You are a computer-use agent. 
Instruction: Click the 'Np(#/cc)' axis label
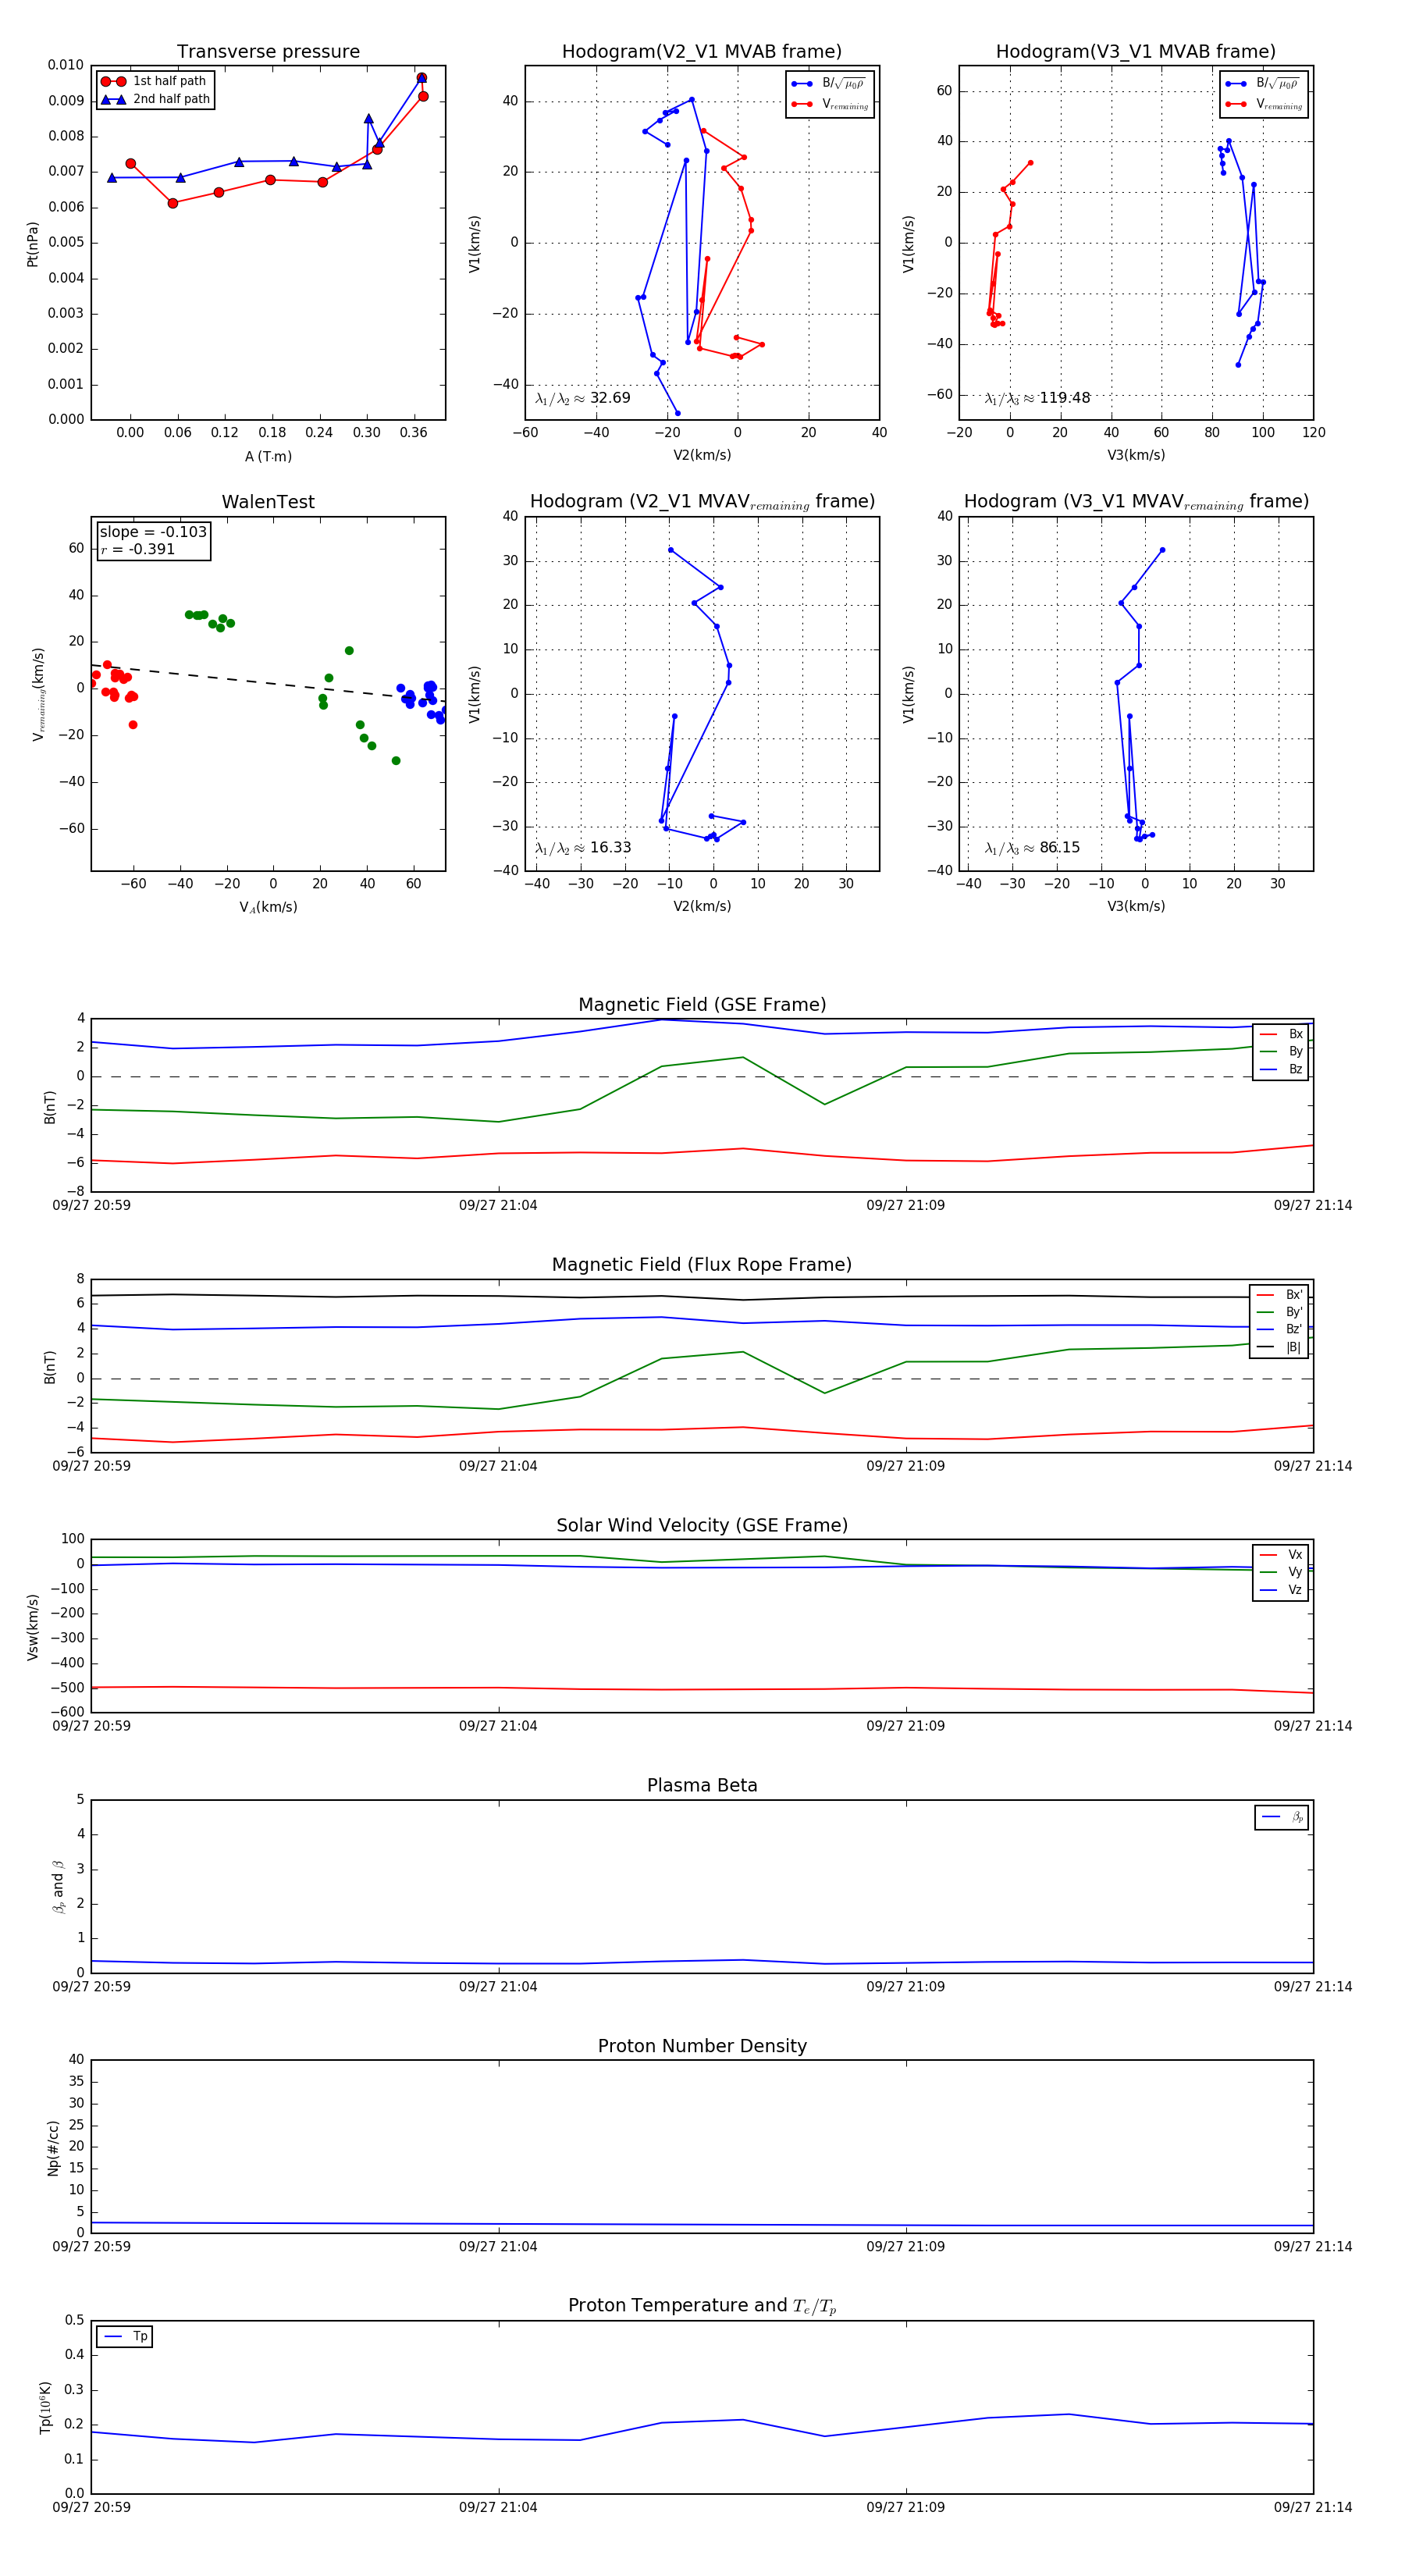(x=53, y=2148)
